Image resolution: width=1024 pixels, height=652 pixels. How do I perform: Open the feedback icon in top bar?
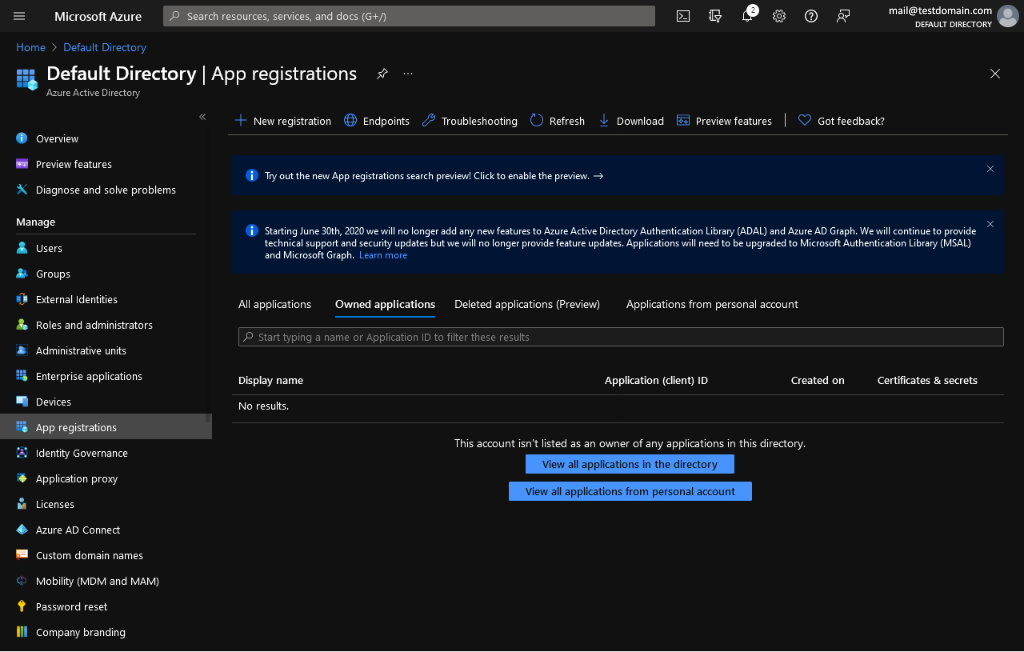(843, 16)
